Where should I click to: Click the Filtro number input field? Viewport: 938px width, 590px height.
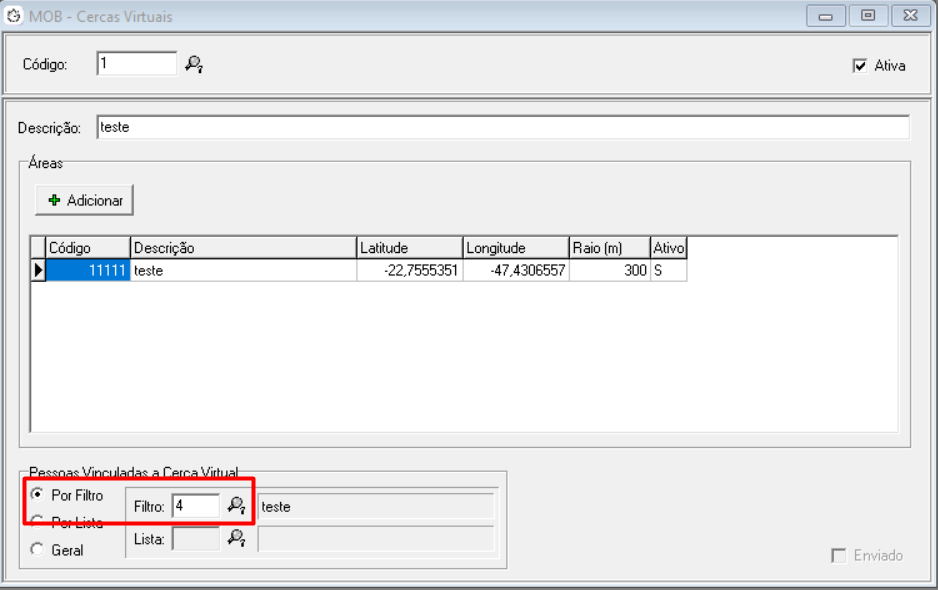(x=195, y=506)
